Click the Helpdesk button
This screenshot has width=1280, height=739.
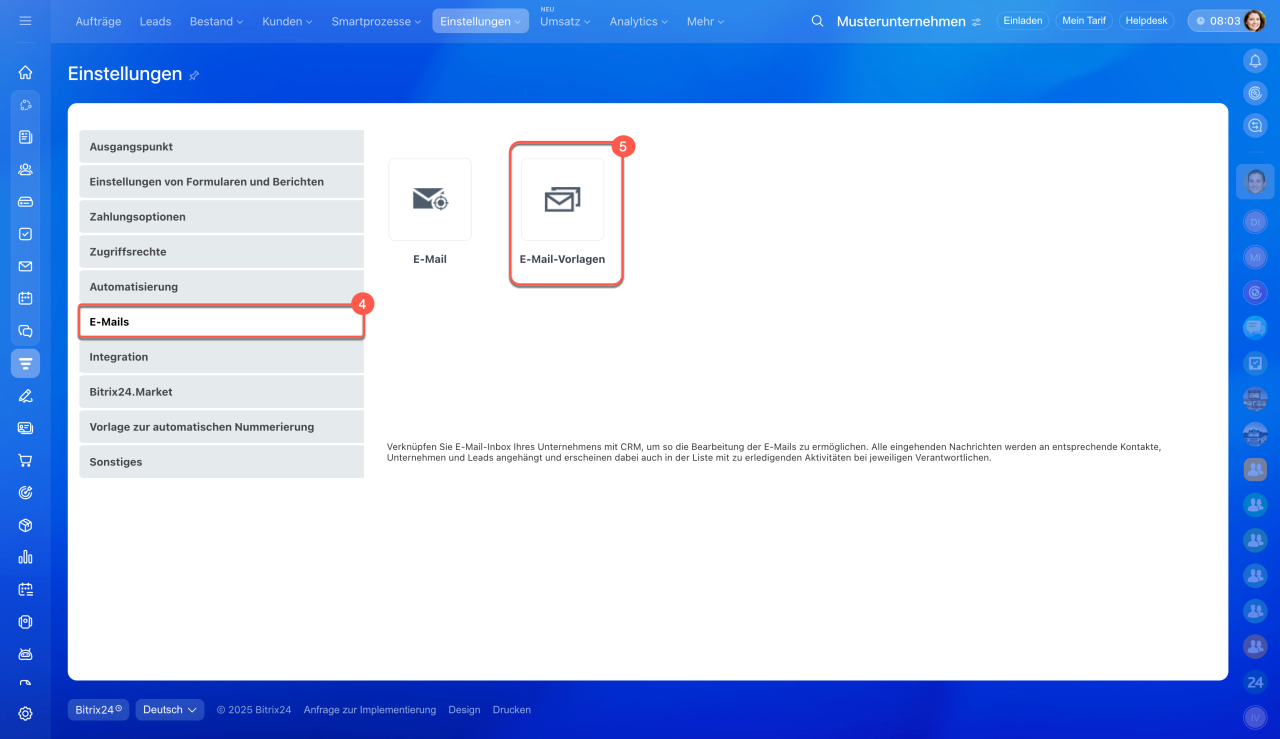click(1146, 21)
